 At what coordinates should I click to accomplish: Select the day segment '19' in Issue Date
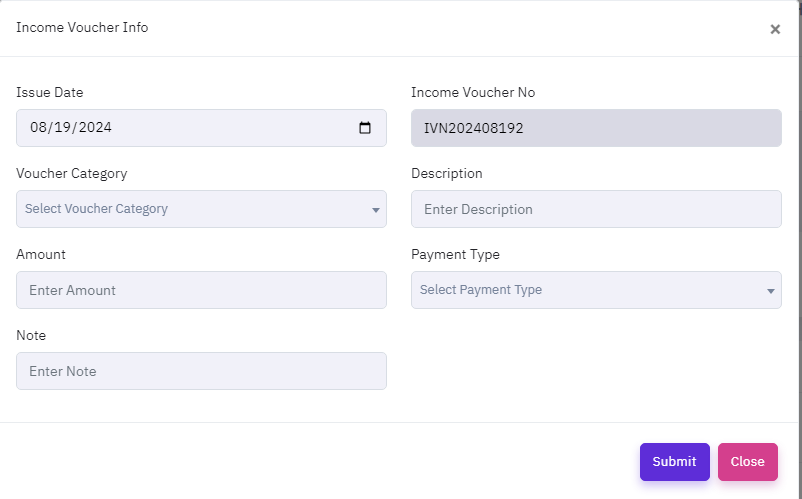click(x=64, y=128)
